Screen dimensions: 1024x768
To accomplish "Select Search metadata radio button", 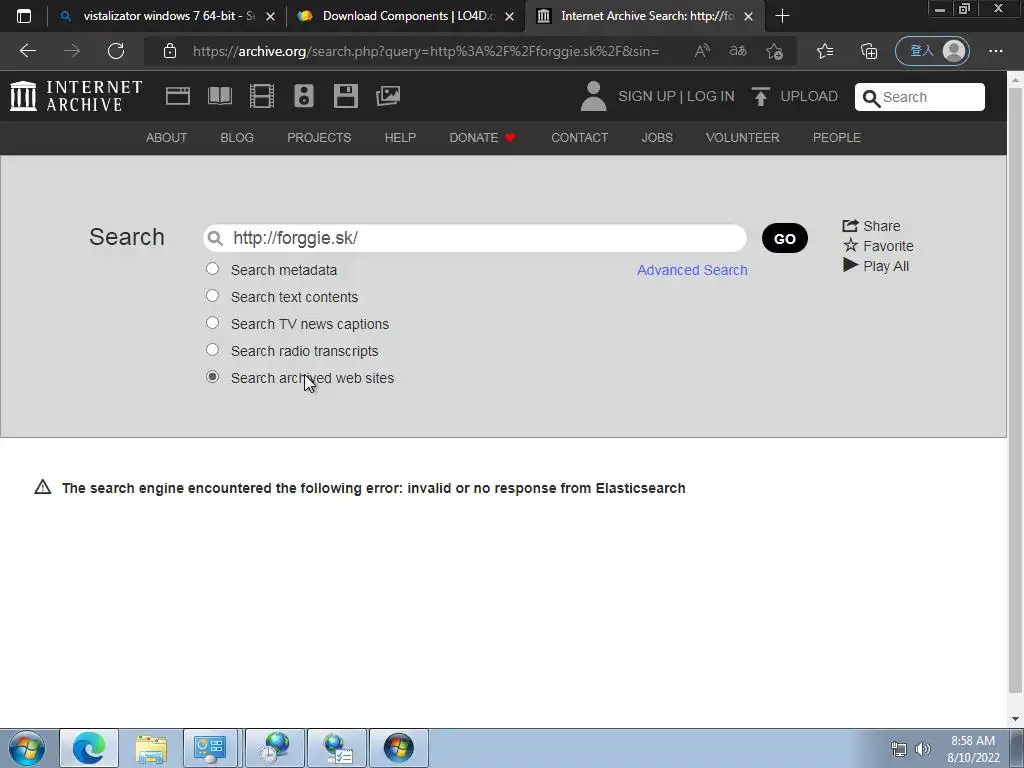I will (x=212, y=268).
